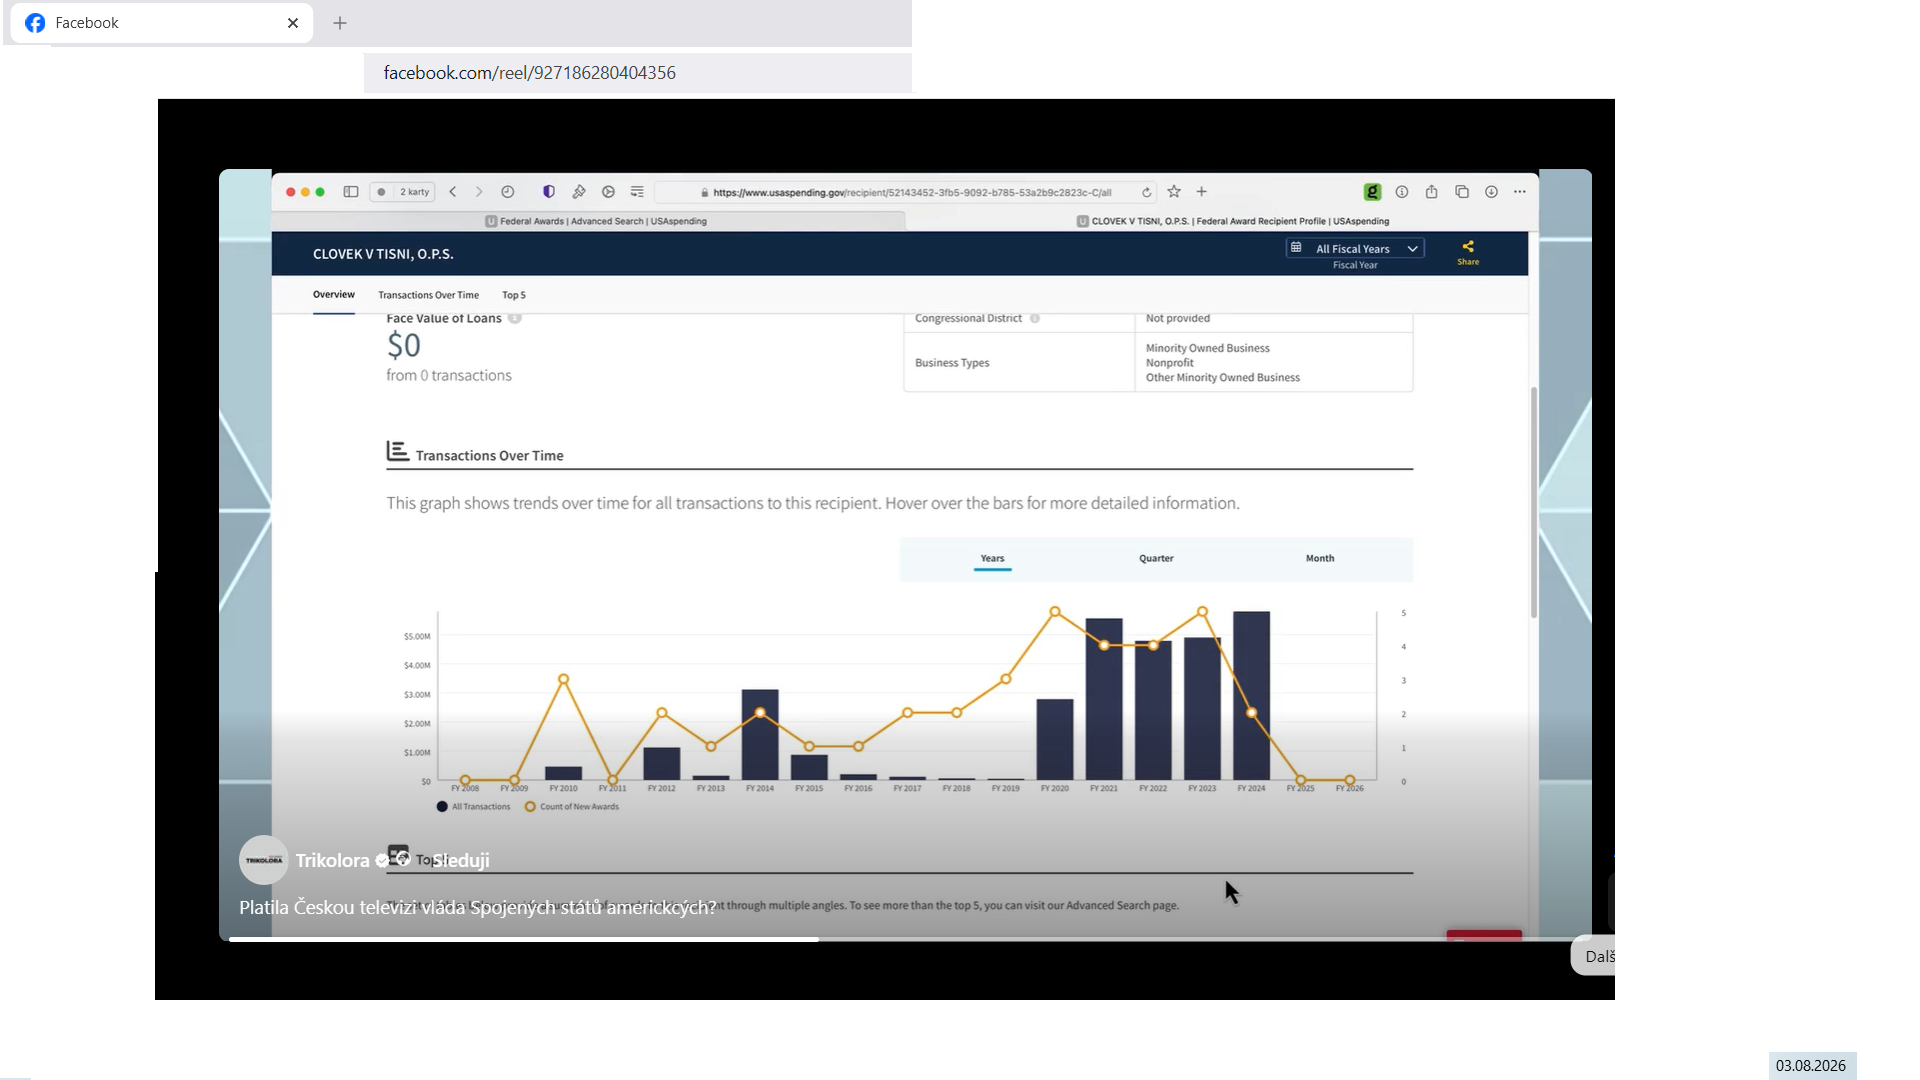1920x1080 pixels.
Task: Go forward using the right chevron
Action: pyautogui.click(x=479, y=192)
